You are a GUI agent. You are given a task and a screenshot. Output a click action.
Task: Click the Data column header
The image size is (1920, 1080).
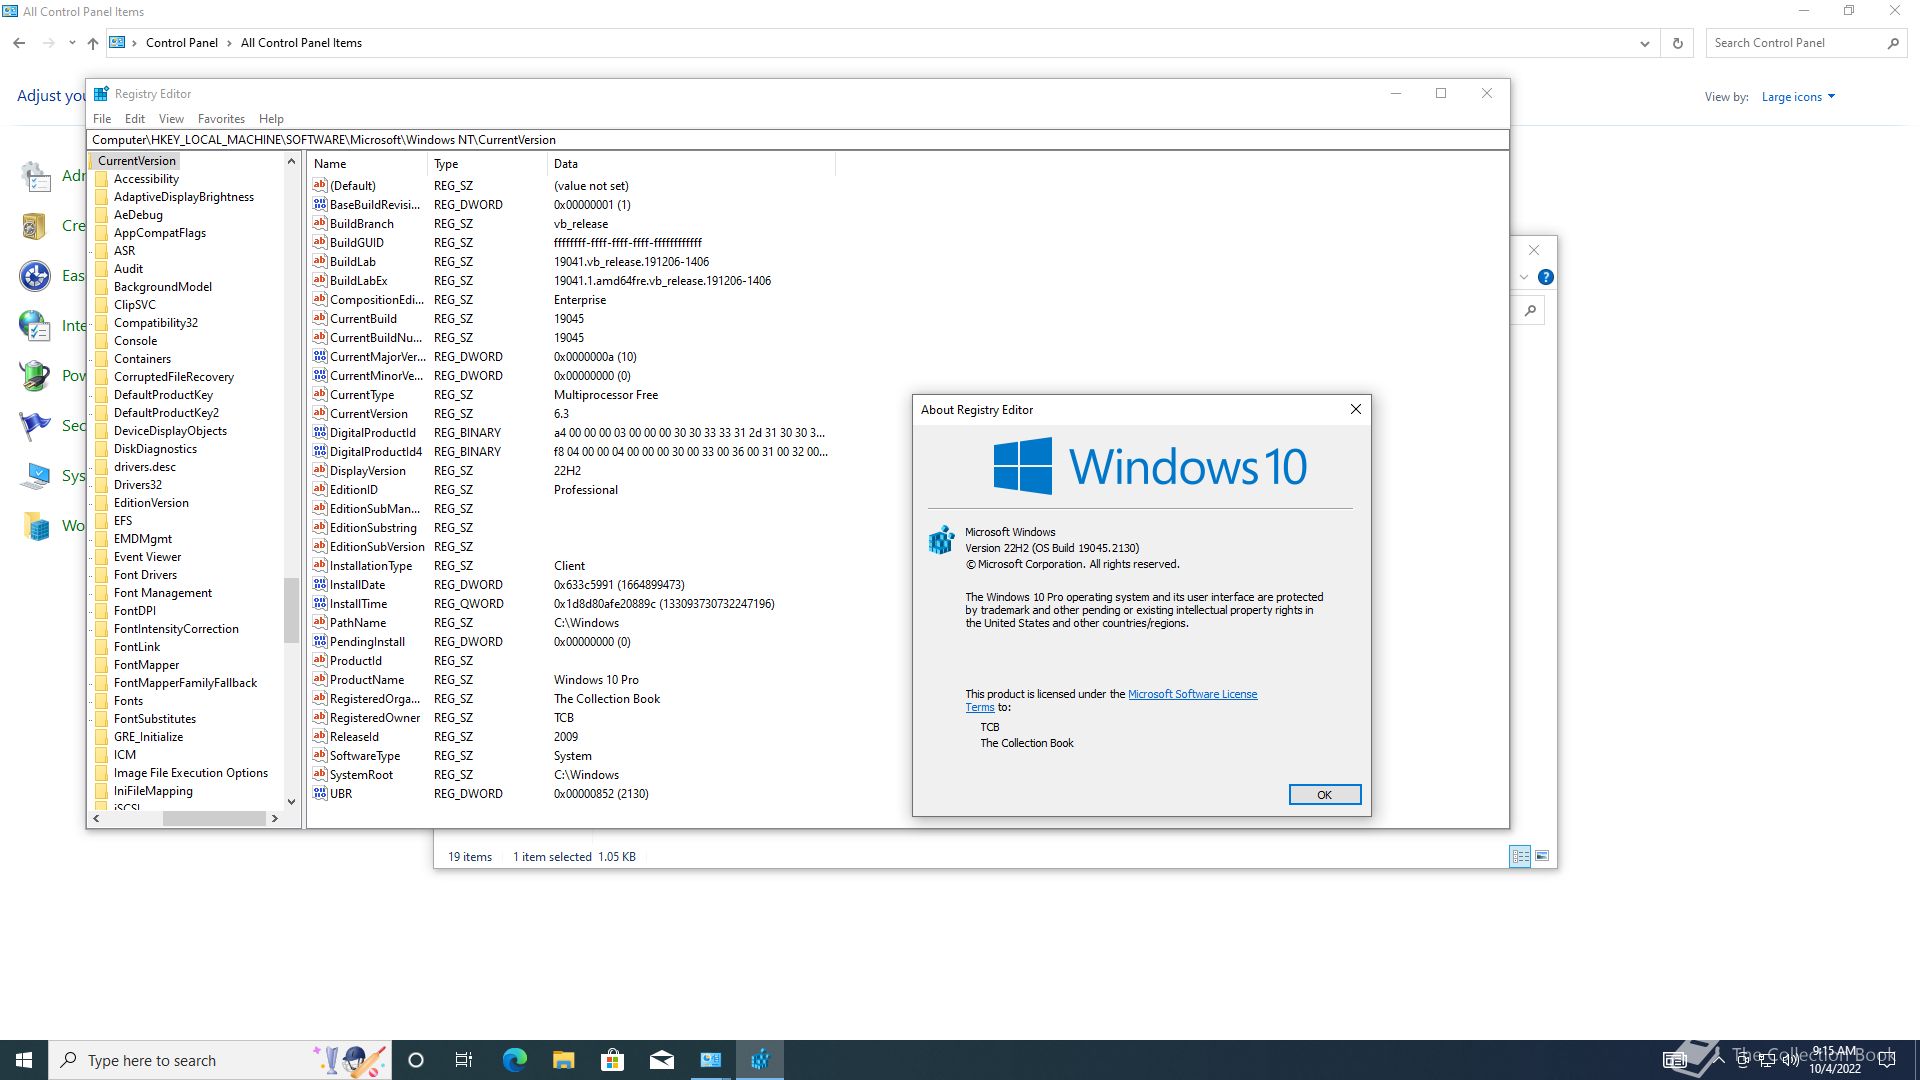[x=691, y=164]
